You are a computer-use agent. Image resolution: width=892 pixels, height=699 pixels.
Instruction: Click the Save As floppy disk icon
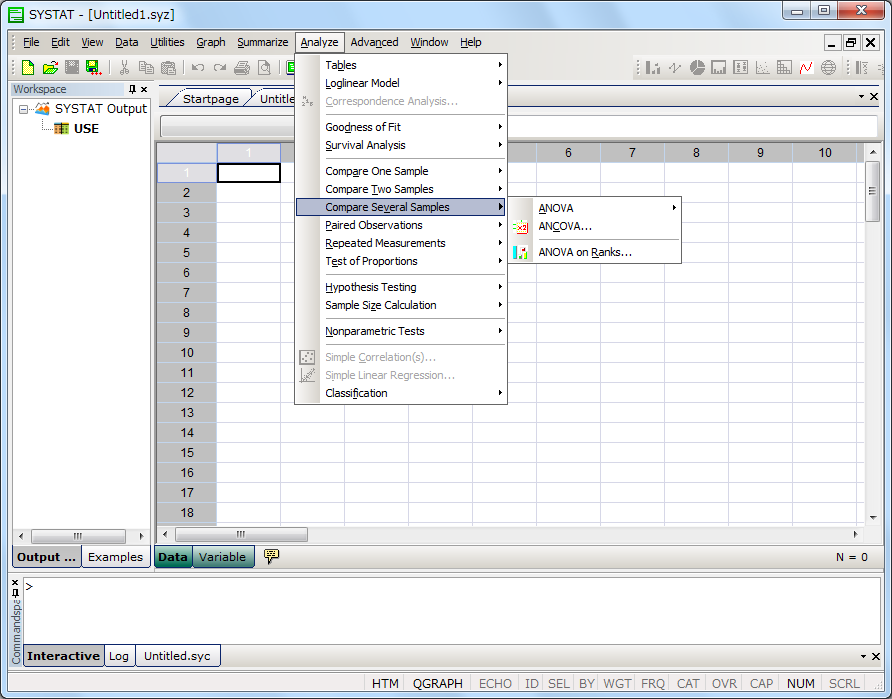point(93,68)
